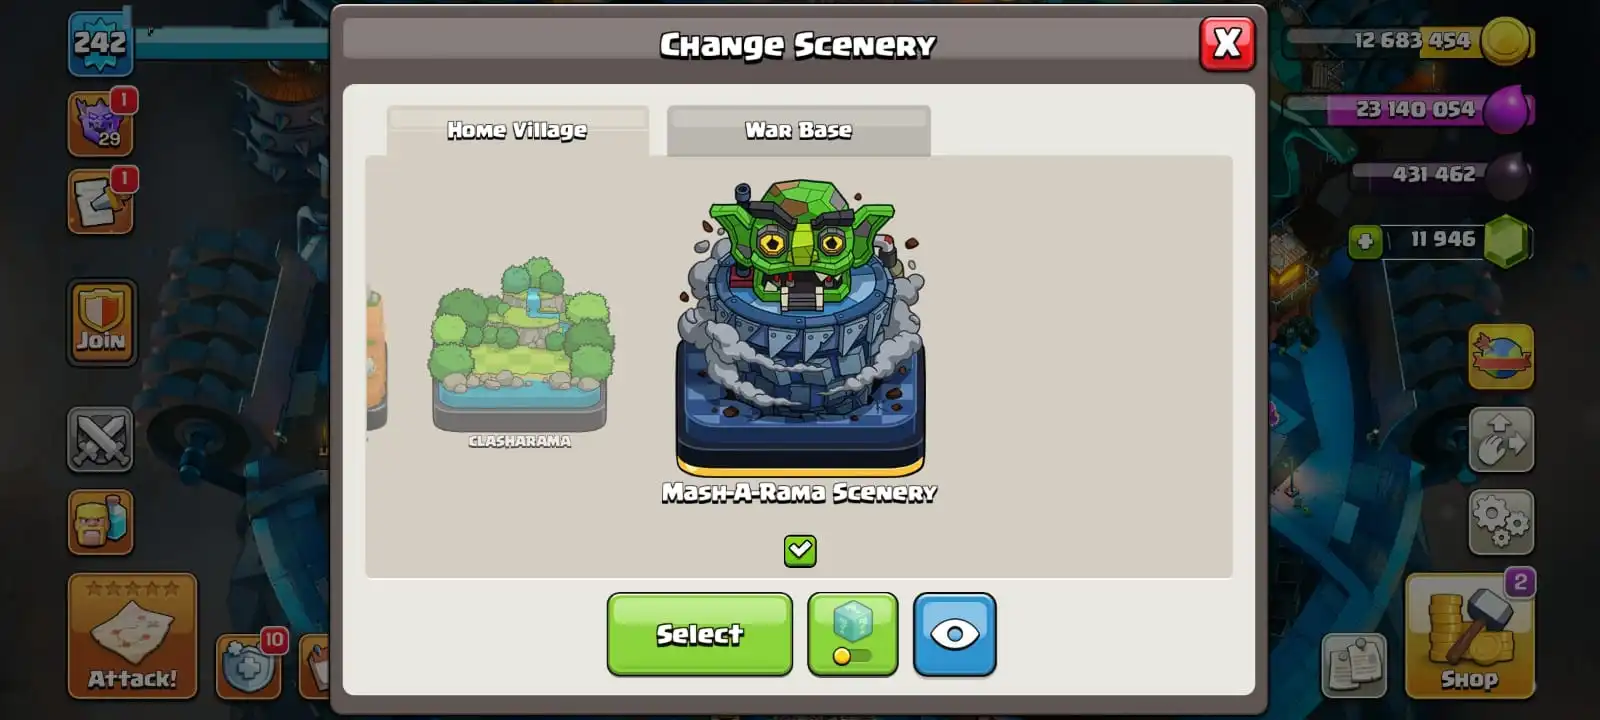Preview scenery with the blue eye button
The width and height of the screenshot is (1600, 720).
[954, 634]
